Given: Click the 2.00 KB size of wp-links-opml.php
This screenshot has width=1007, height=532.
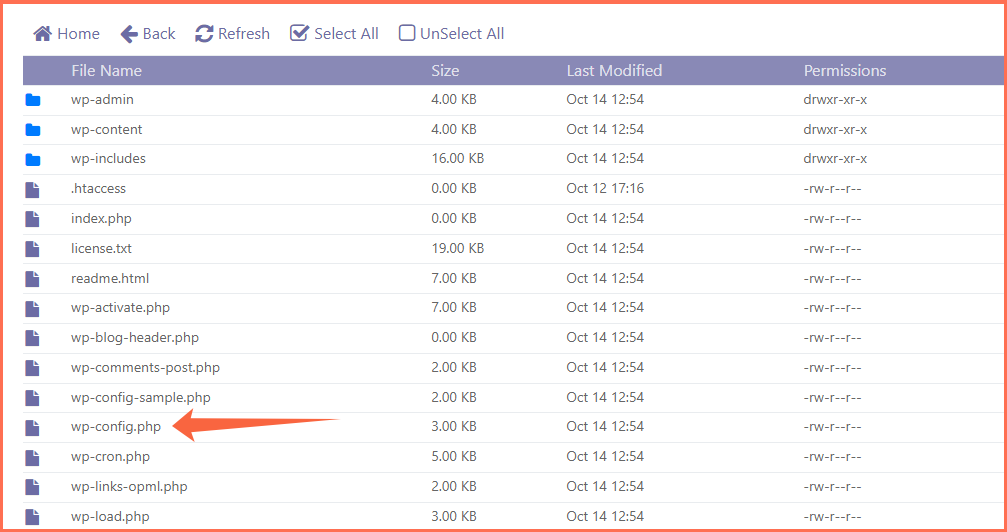Looking at the screenshot, I should coord(454,486).
